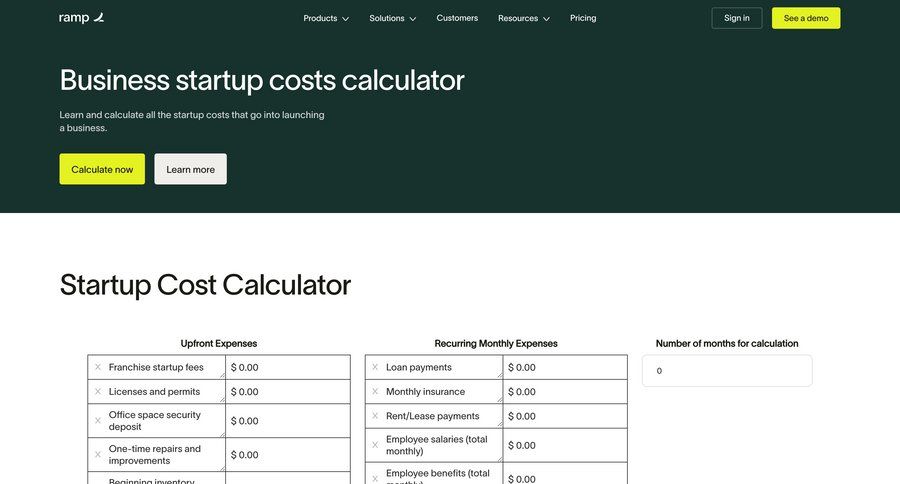Remove Office space security deposit row

click(x=98, y=421)
